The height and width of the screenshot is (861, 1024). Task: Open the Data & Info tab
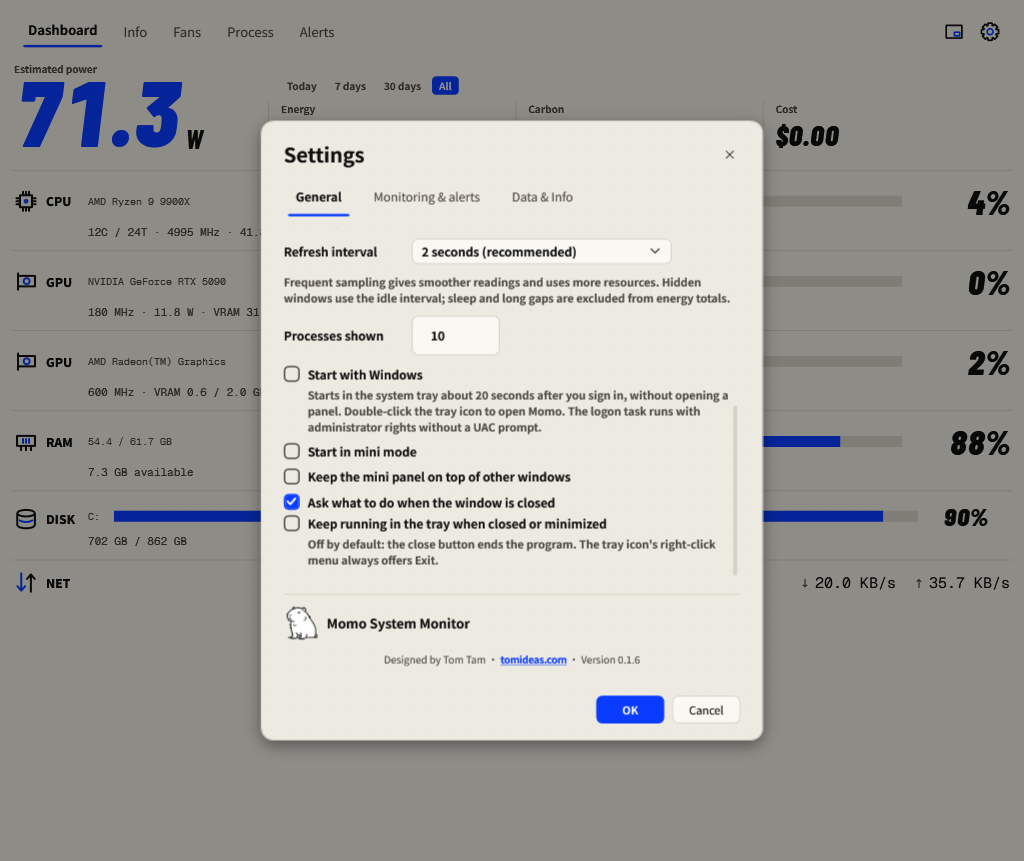pyautogui.click(x=542, y=197)
